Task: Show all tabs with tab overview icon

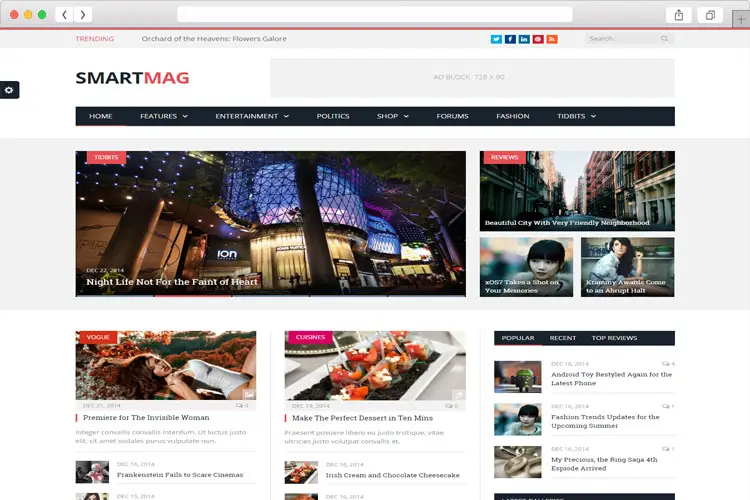Action: click(710, 15)
